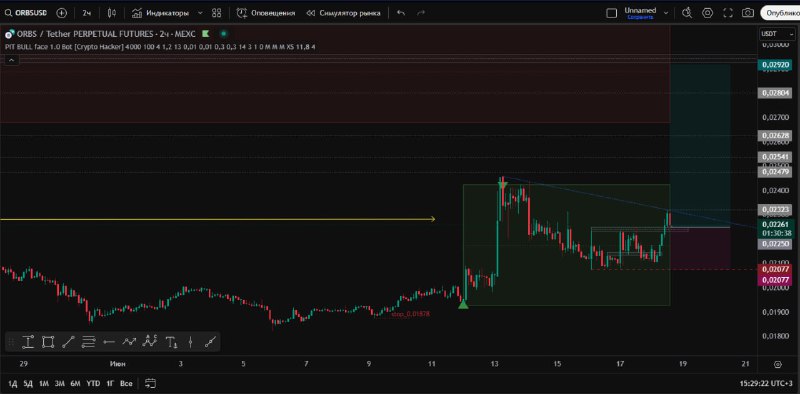Open the ORBSUSD symbol search
This screenshot has height=394, width=800.
[x=26, y=13]
